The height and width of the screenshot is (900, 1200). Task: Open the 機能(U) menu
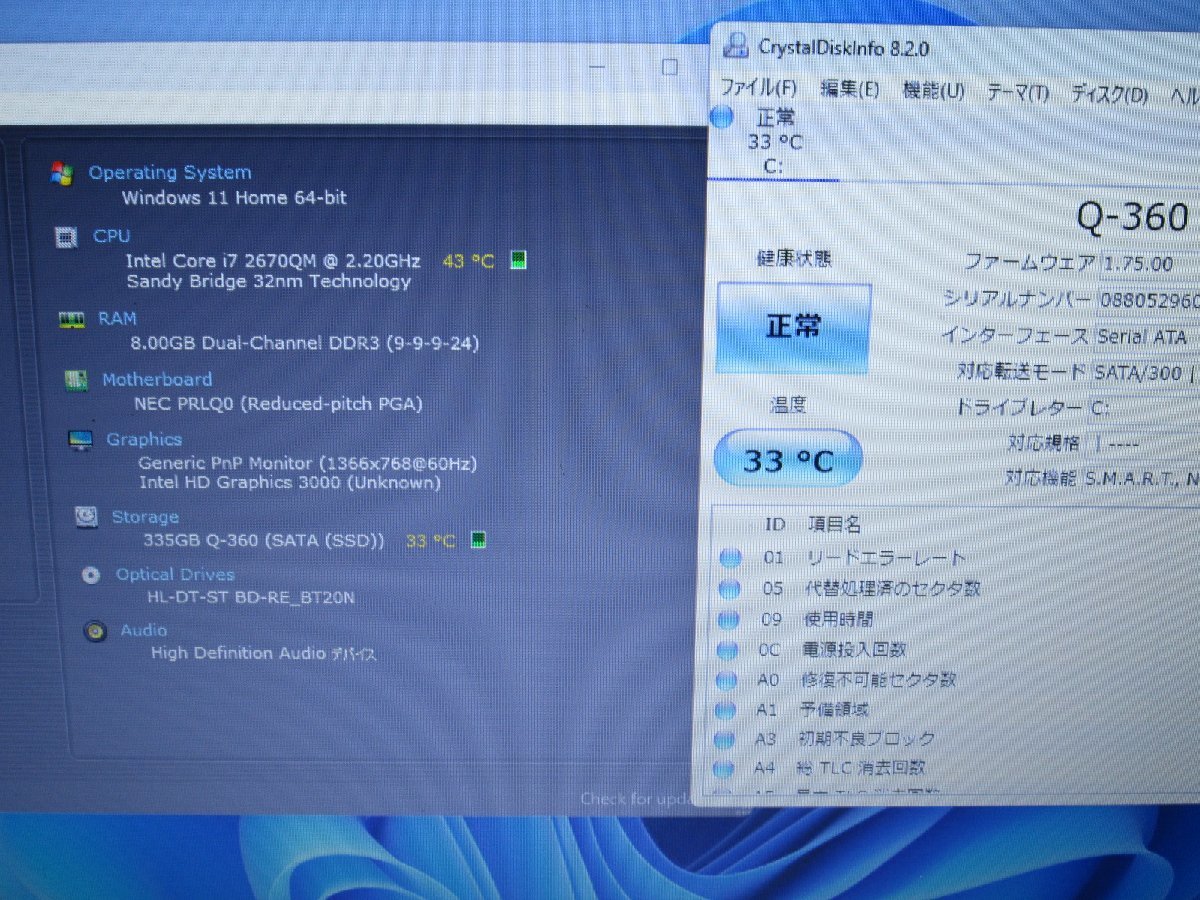pos(933,91)
